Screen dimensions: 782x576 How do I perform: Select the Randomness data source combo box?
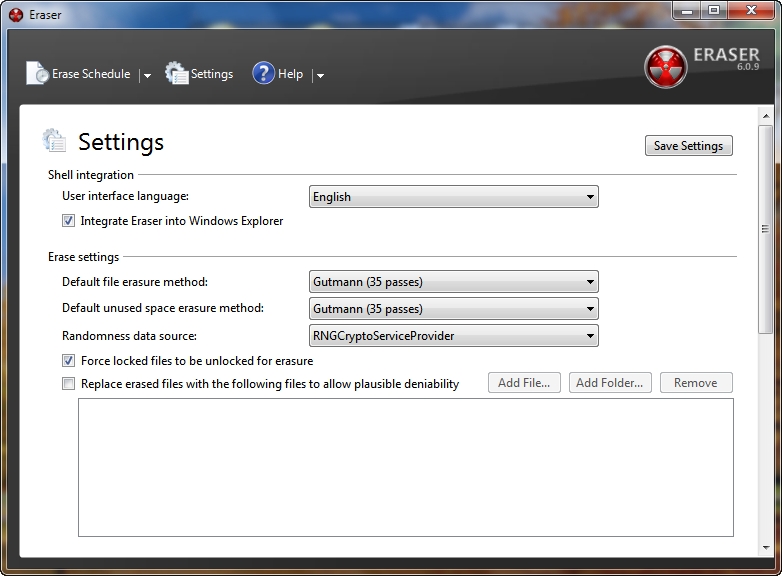click(454, 336)
